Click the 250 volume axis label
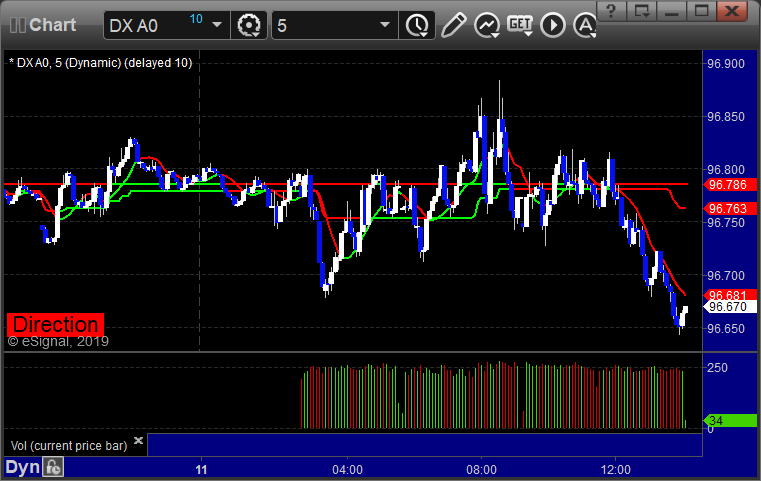 tap(717, 367)
